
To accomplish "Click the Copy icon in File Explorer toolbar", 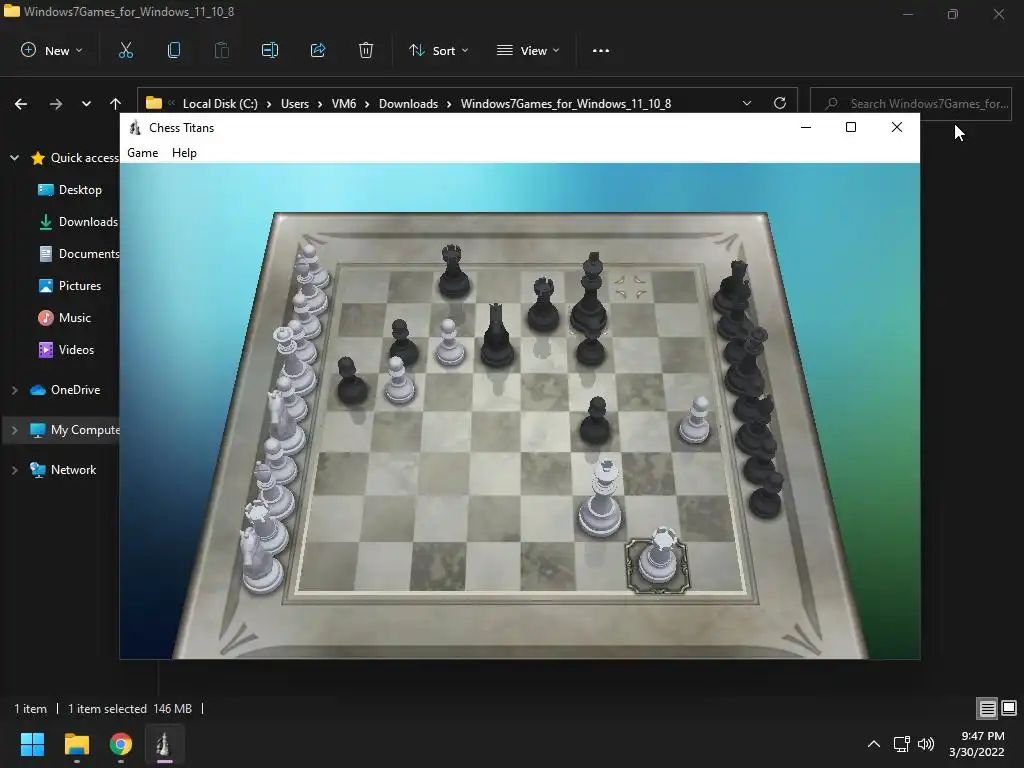I will [174, 50].
